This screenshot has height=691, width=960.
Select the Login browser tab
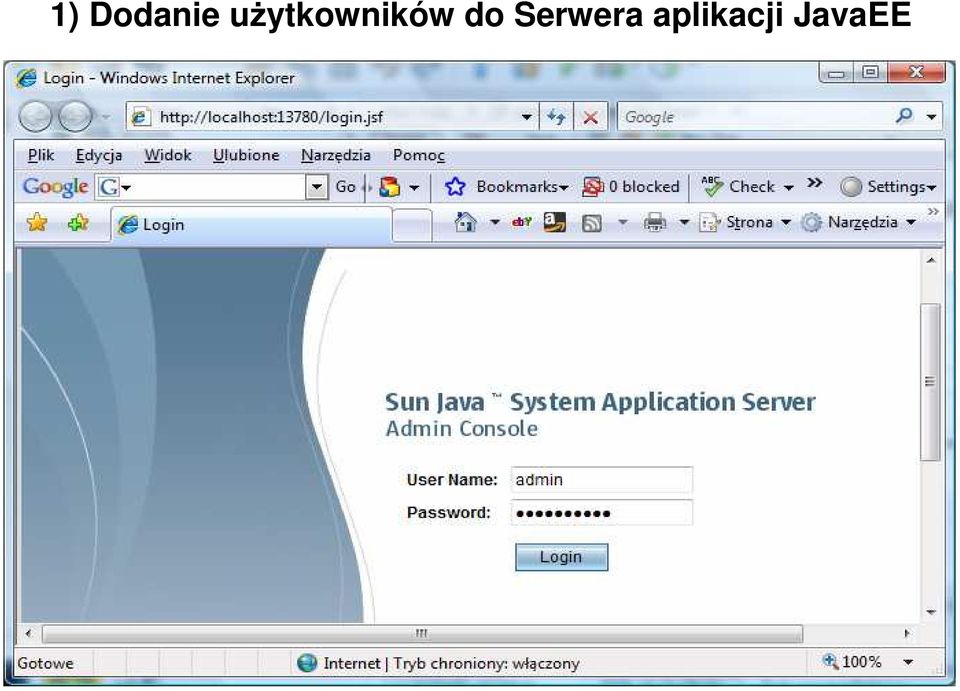click(x=251, y=225)
